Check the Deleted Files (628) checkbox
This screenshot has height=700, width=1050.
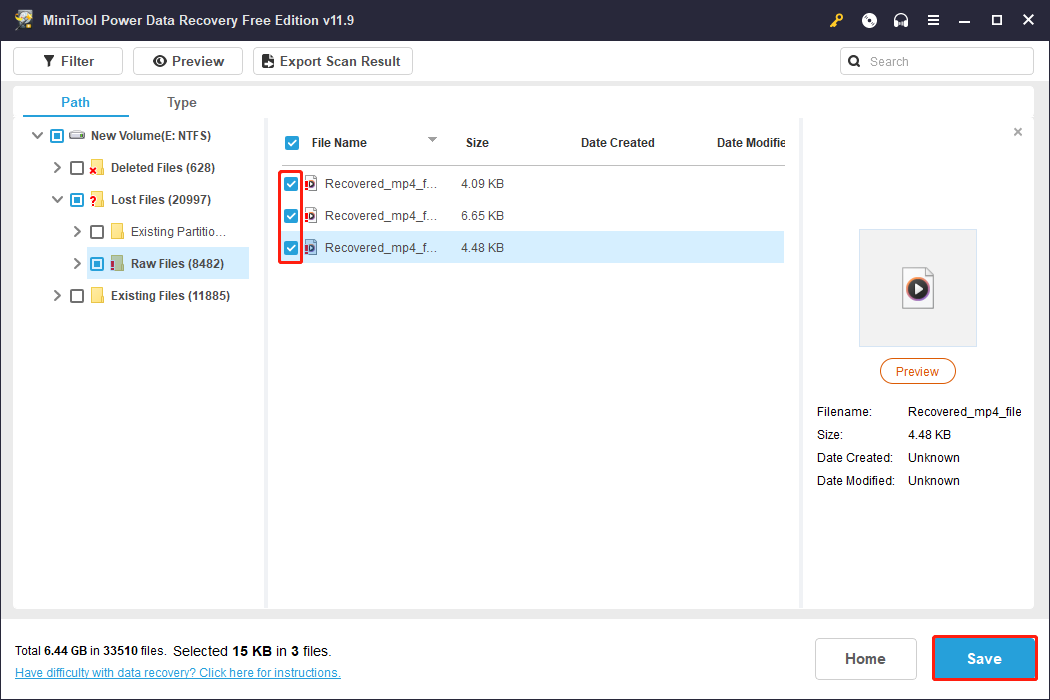click(x=77, y=168)
